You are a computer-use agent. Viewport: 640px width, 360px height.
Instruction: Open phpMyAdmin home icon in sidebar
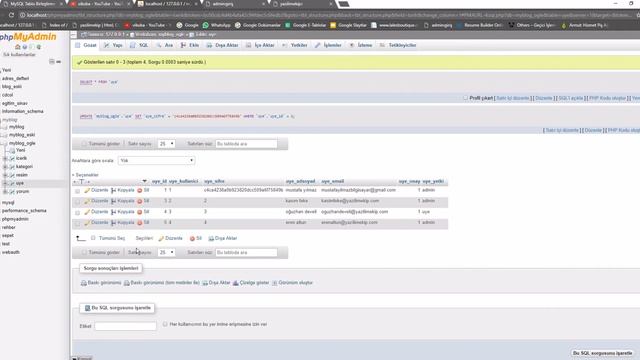coord(18,47)
